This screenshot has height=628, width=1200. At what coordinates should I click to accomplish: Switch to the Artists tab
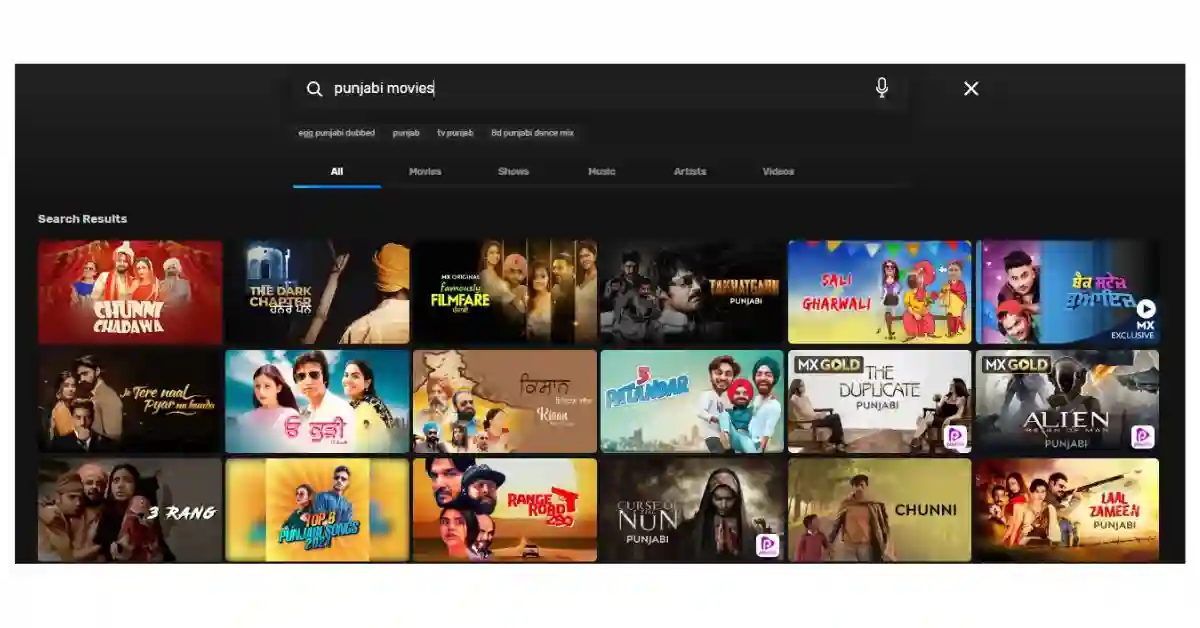(690, 171)
